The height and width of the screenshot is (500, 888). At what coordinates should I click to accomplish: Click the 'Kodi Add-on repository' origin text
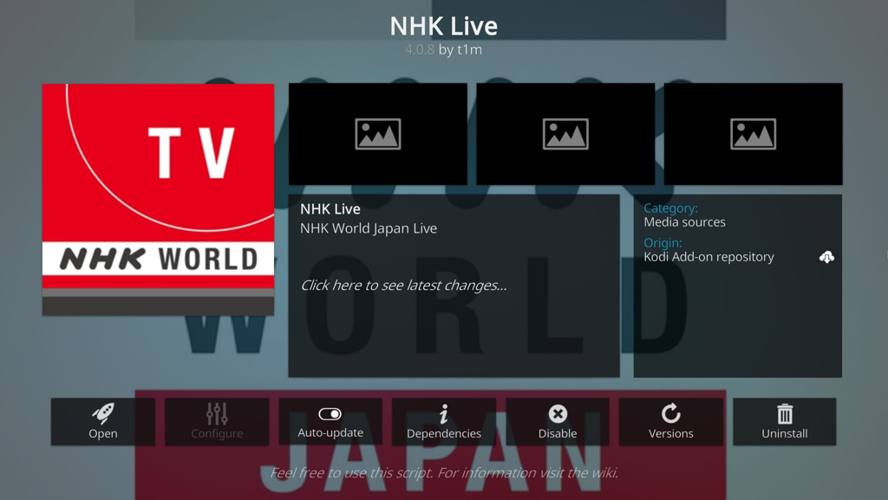pos(708,257)
